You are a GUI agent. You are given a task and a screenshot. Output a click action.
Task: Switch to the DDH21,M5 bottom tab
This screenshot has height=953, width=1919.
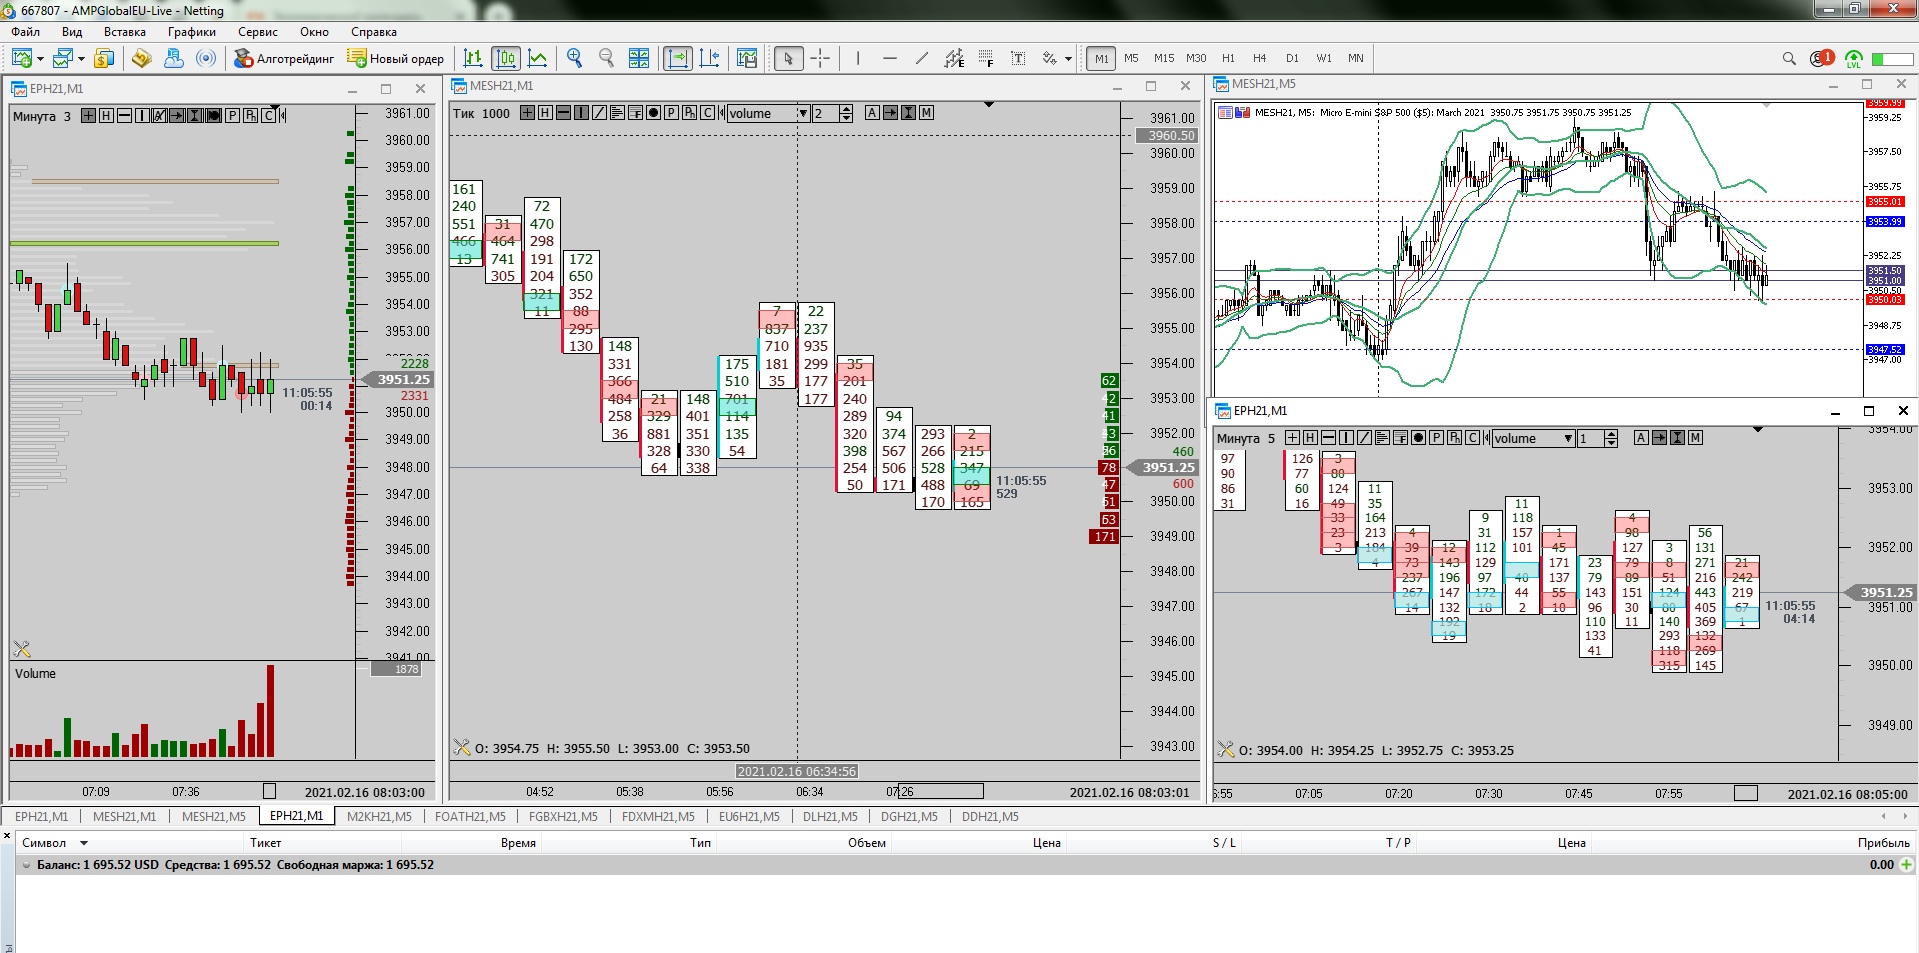click(990, 816)
